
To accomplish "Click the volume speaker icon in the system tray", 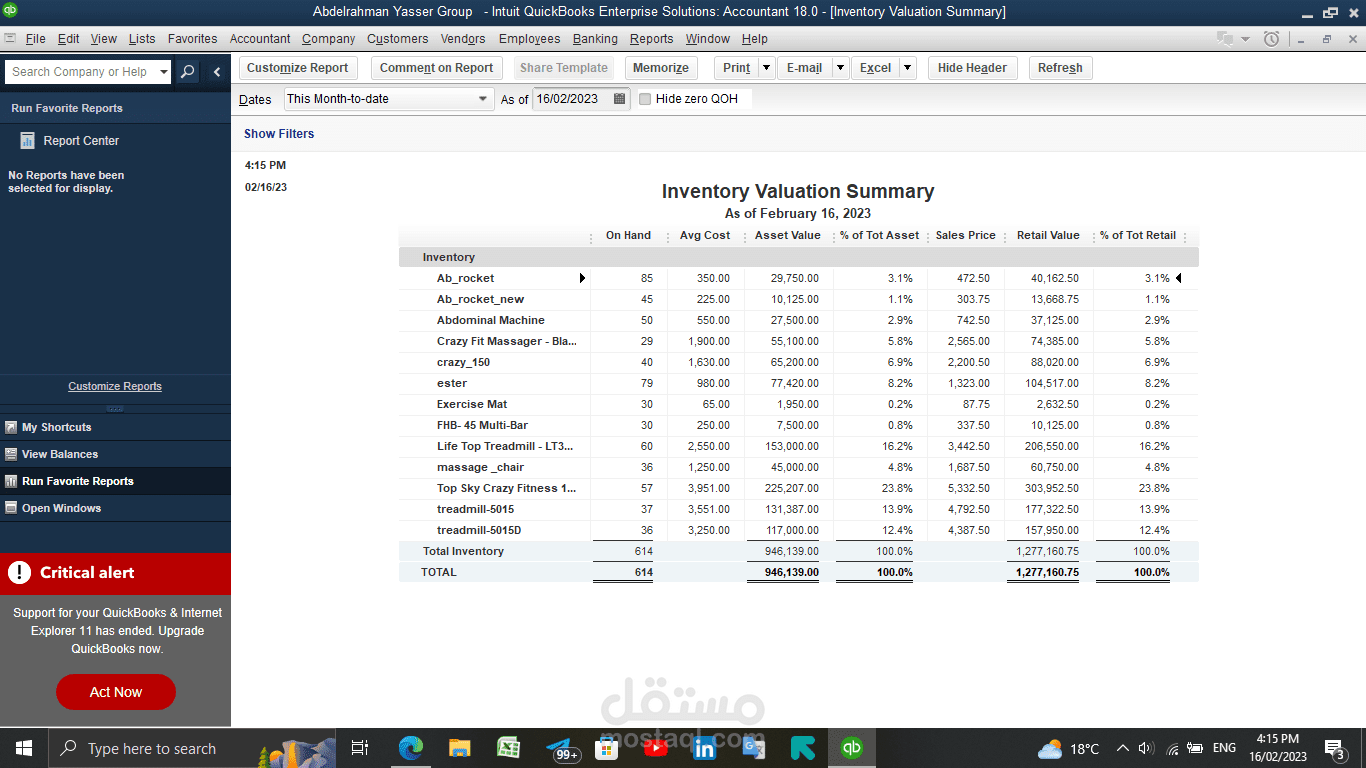I will pos(1146,748).
